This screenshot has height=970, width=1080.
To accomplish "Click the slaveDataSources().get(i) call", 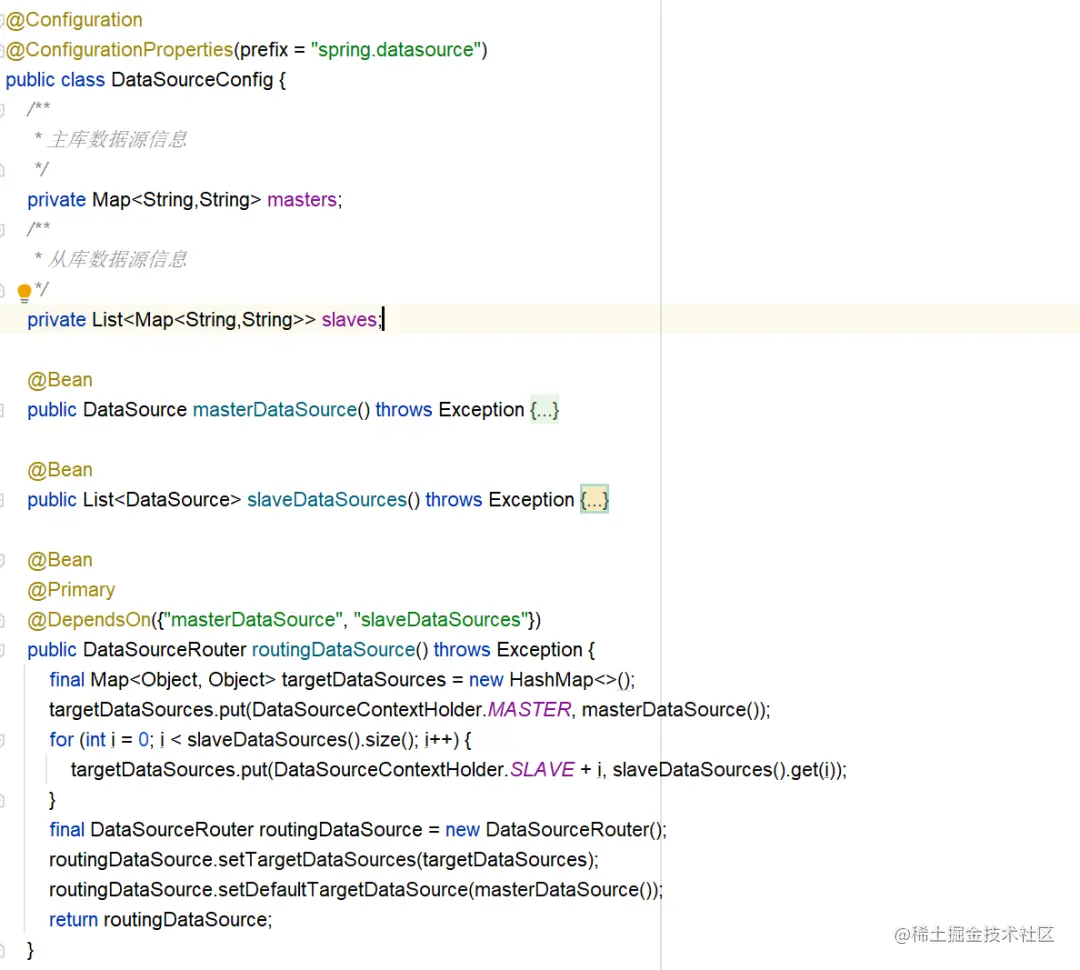I will tap(726, 770).
